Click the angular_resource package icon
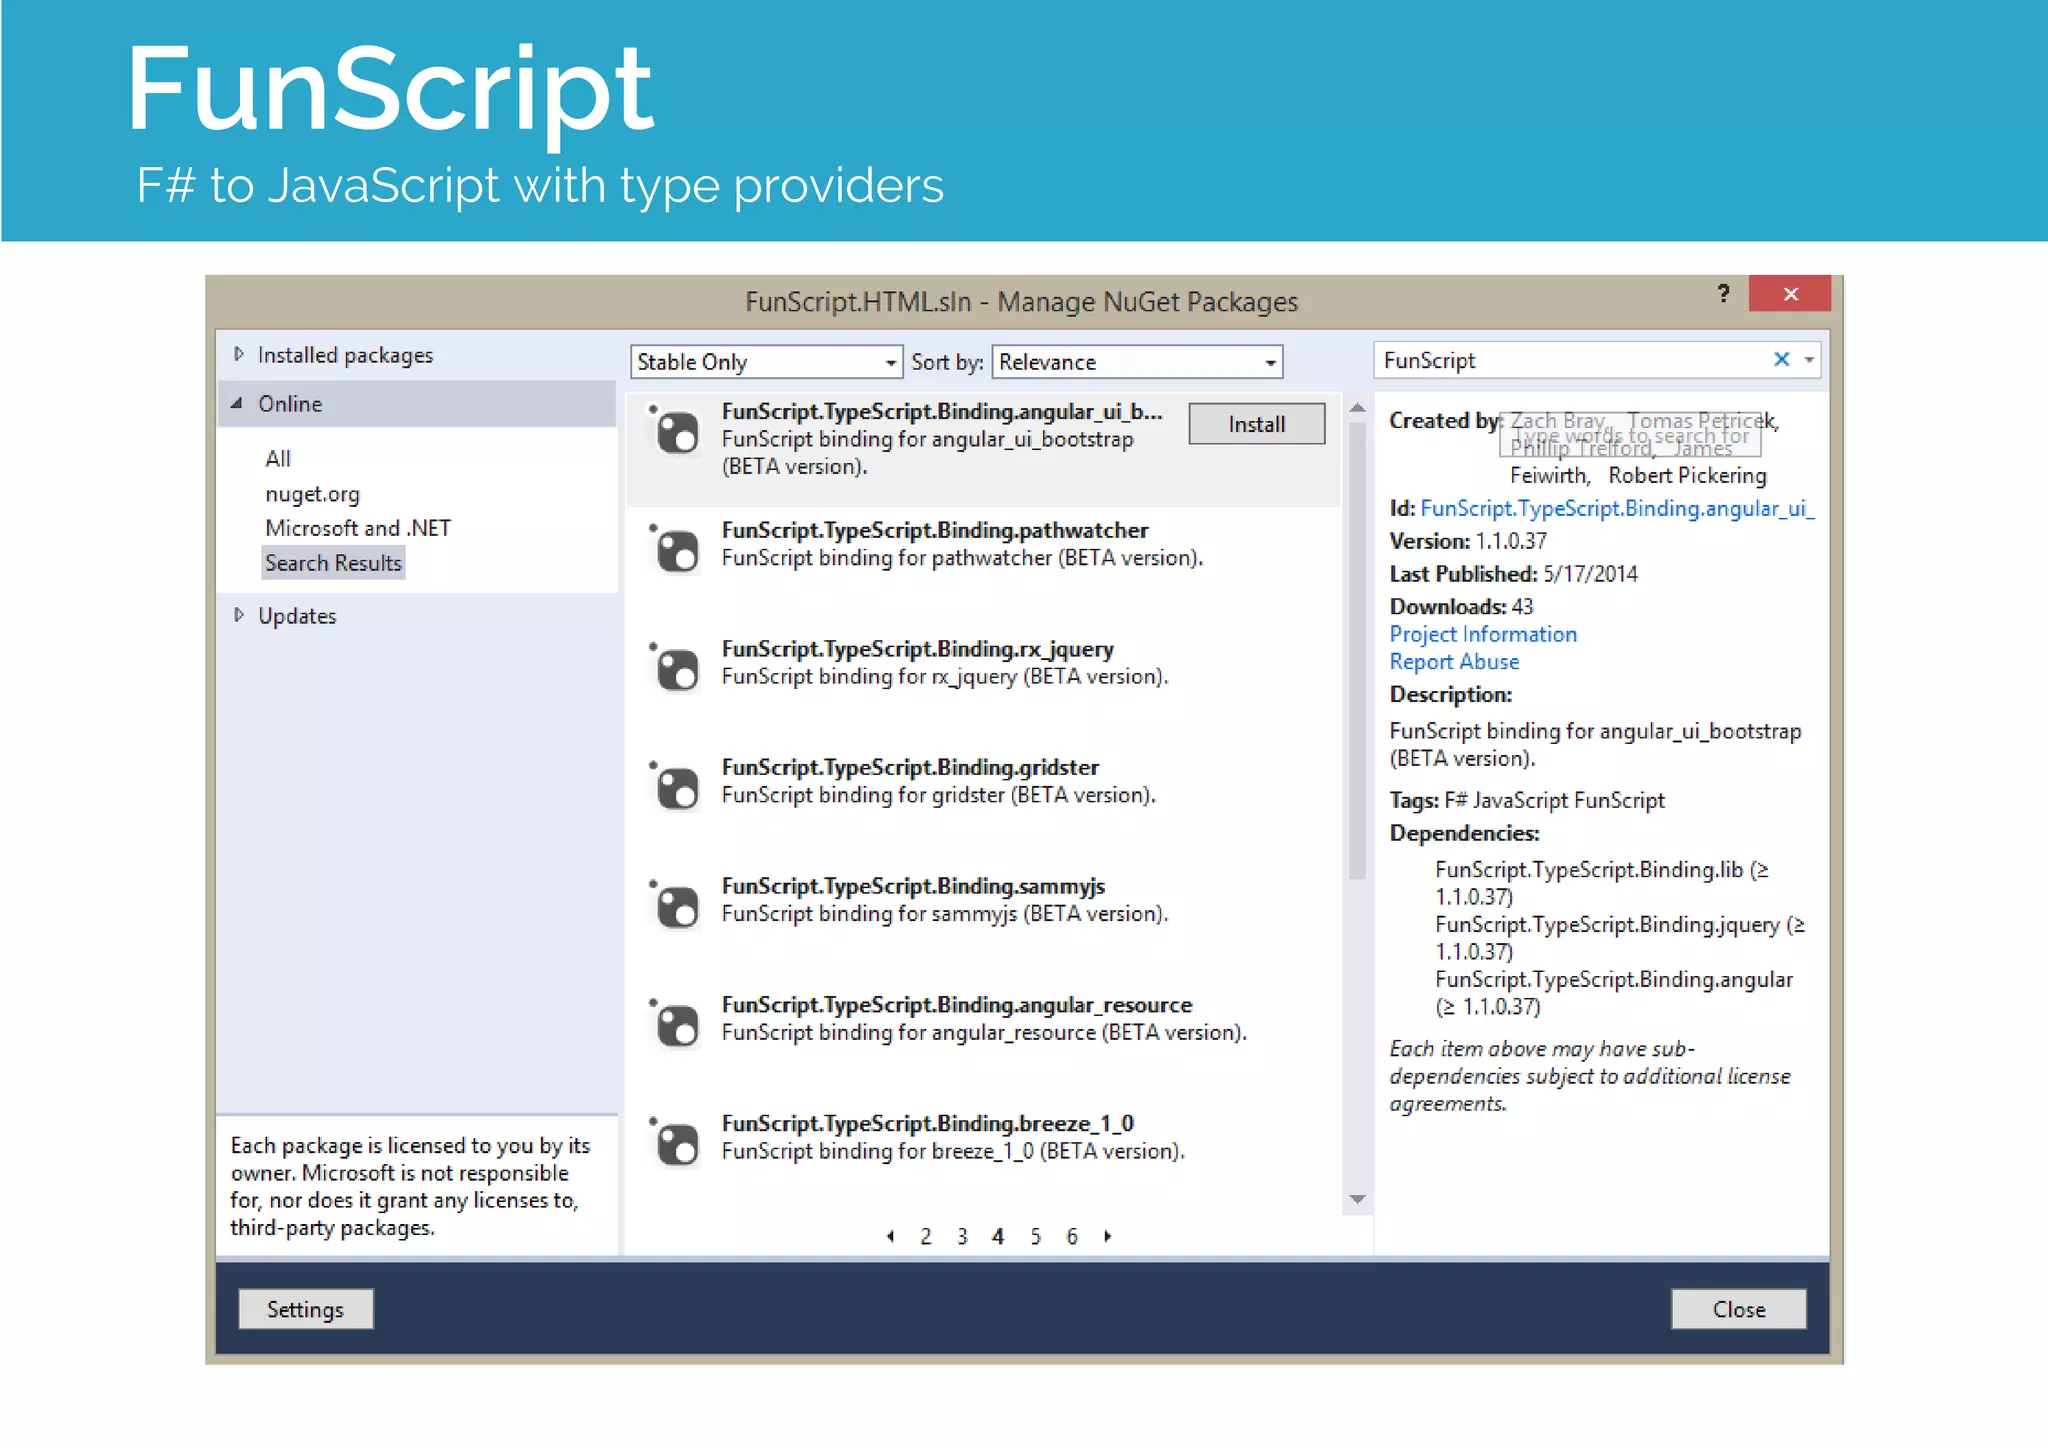The width and height of the screenshot is (2048, 1448). [675, 1025]
